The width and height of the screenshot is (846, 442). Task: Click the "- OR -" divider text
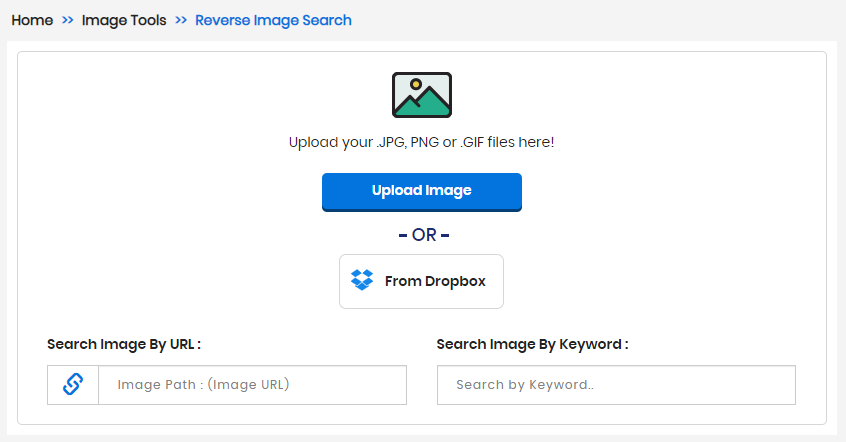point(424,235)
